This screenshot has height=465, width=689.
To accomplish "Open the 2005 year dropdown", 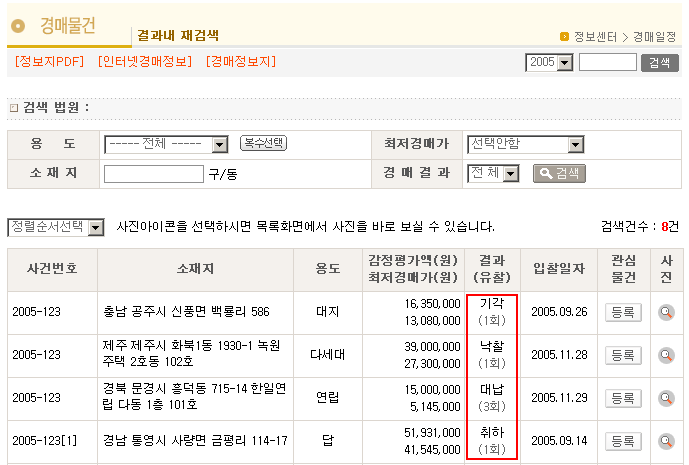I will tap(549, 63).
